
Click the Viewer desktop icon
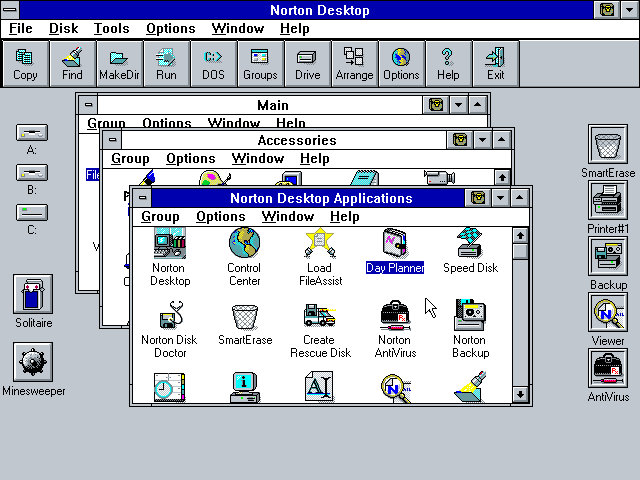pyautogui.click(x=608, y=312)
